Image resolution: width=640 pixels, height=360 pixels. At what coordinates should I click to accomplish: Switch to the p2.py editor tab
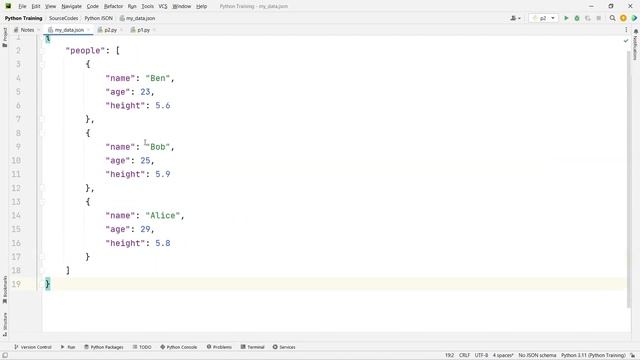click(110, 30)
